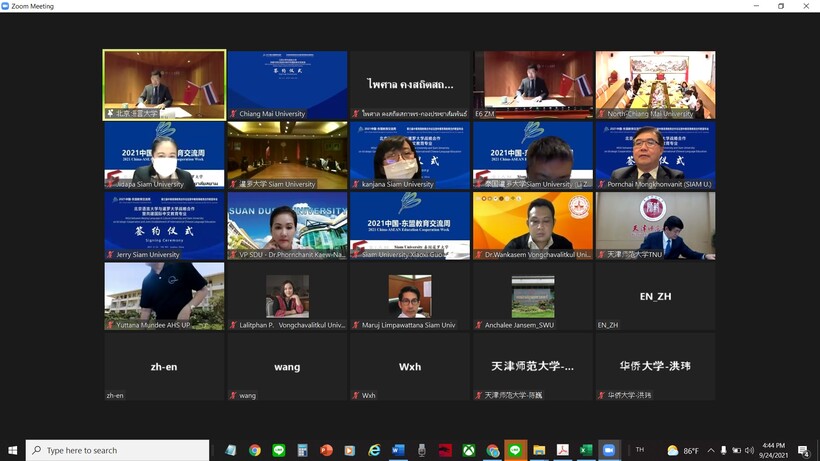Open the volume control in the system tray
Screen dimensions: 820x461
749,450
